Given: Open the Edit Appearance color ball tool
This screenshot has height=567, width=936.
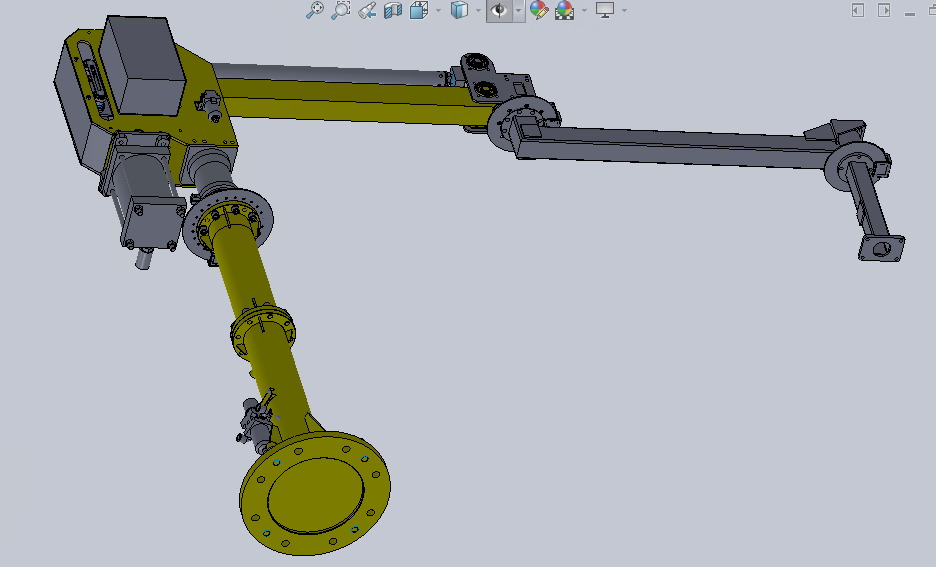Looking at the screenshot, I should click(x=539, y=10).
